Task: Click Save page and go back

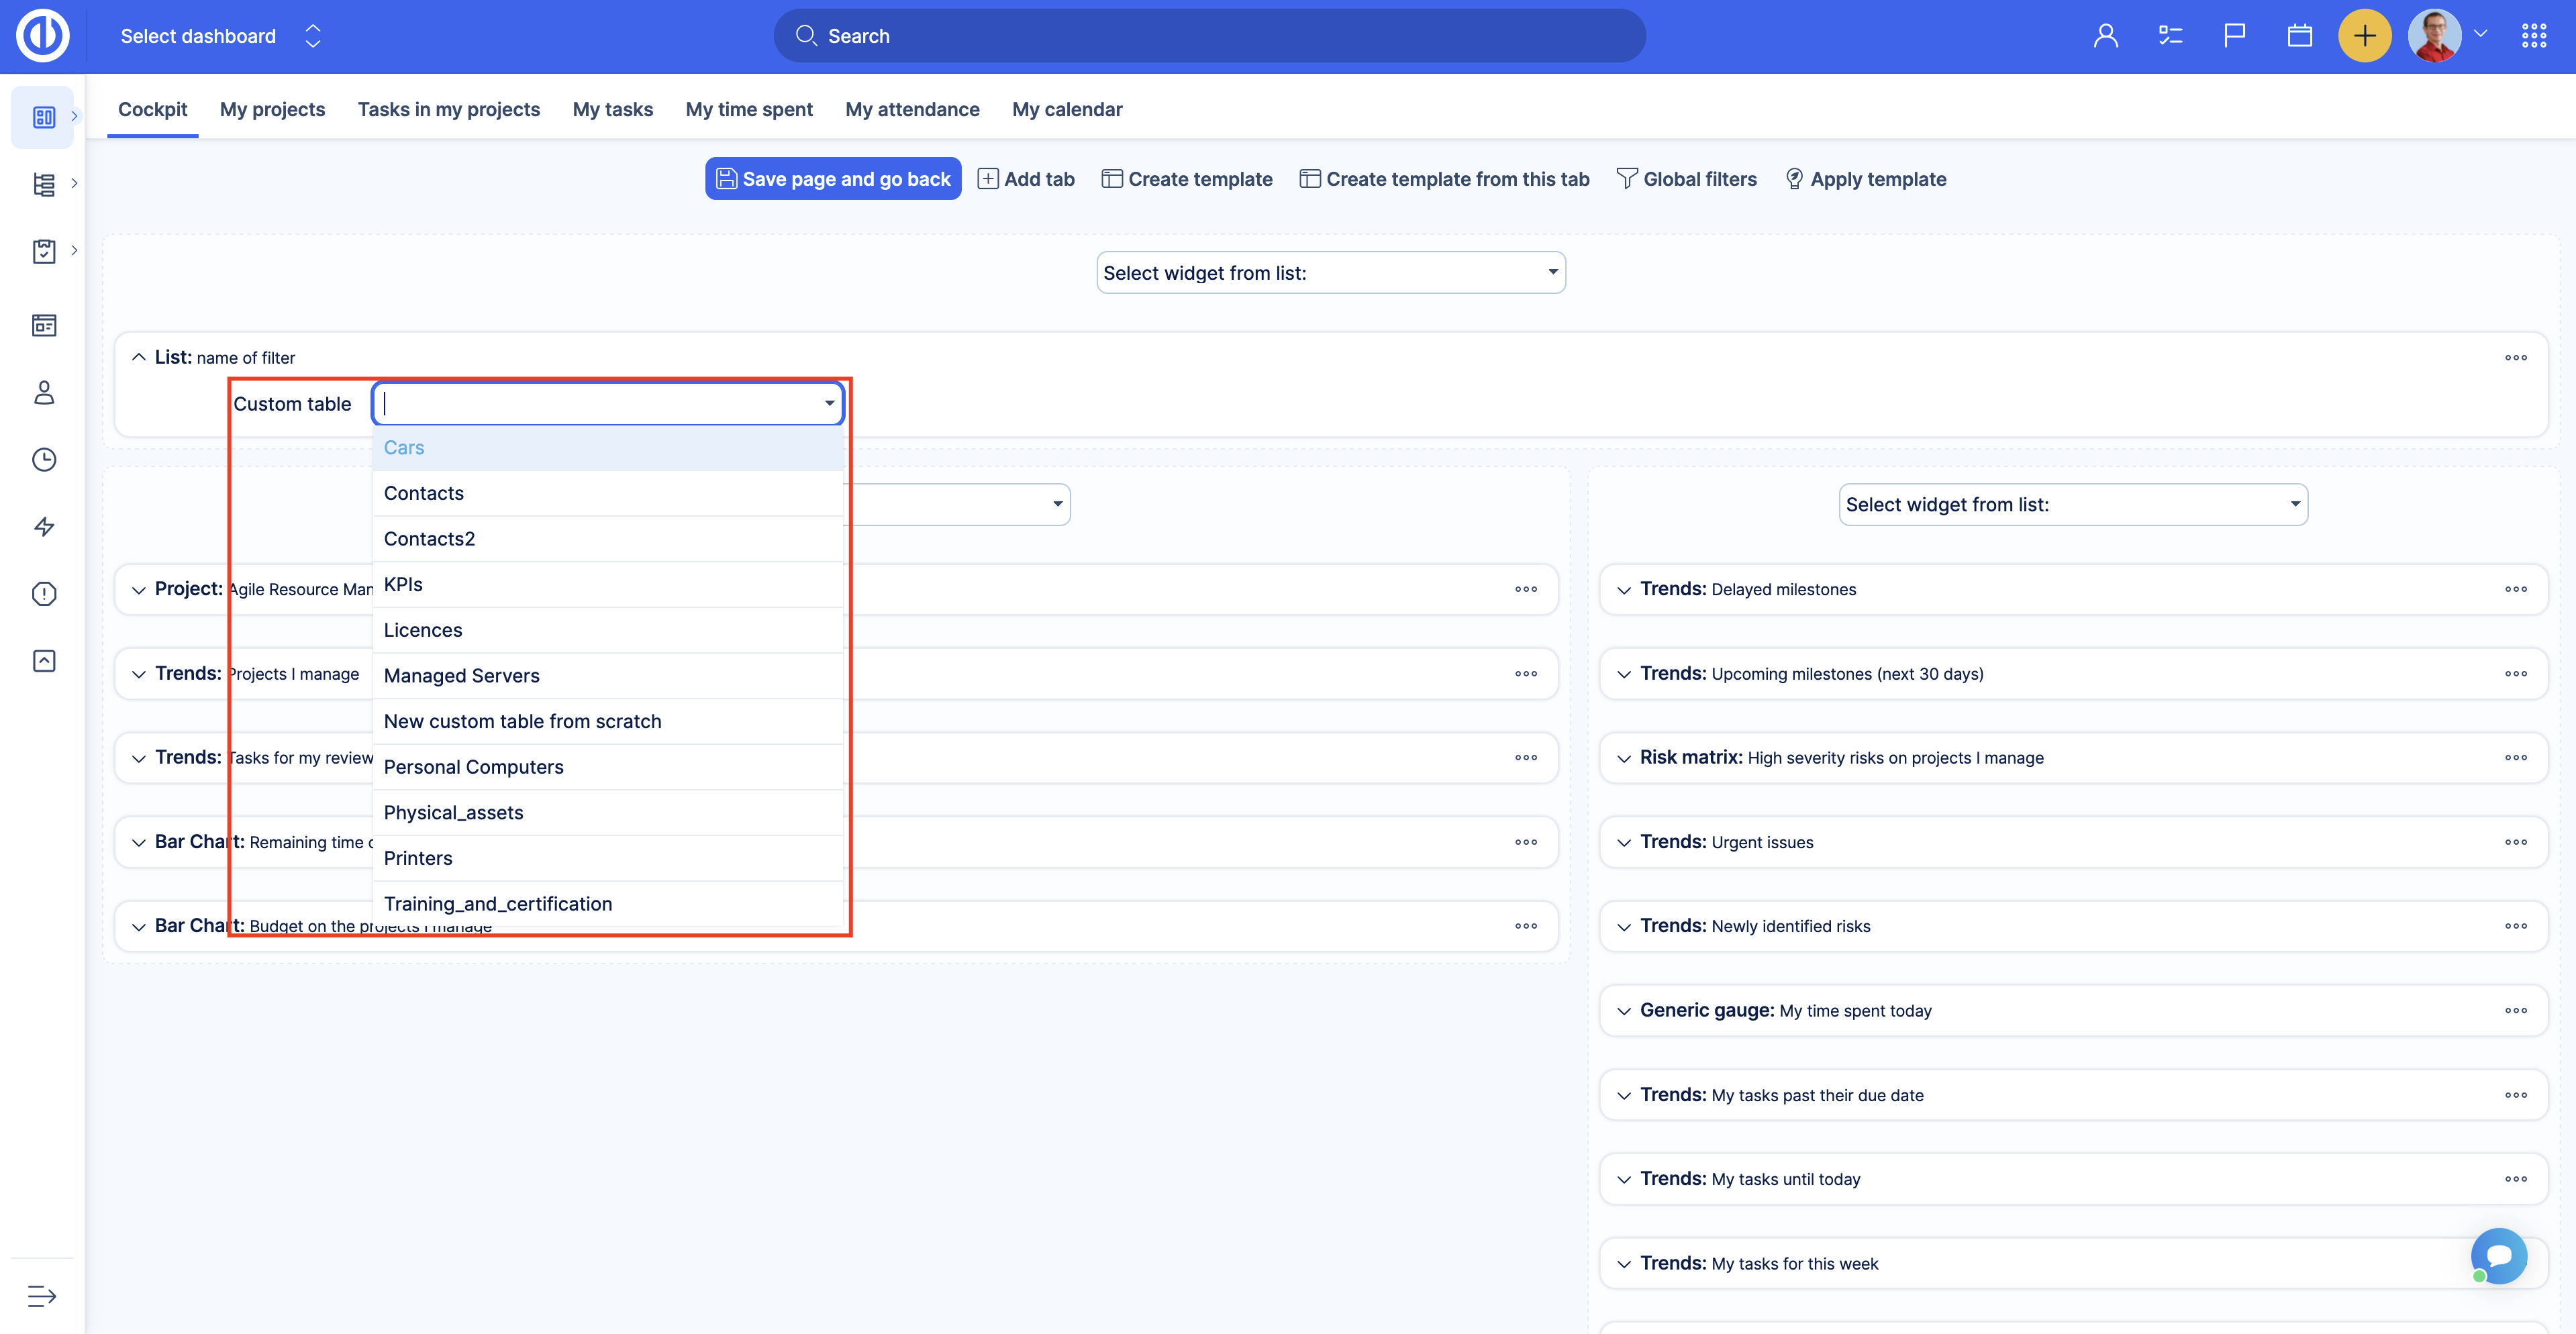Action: [832, 179]
